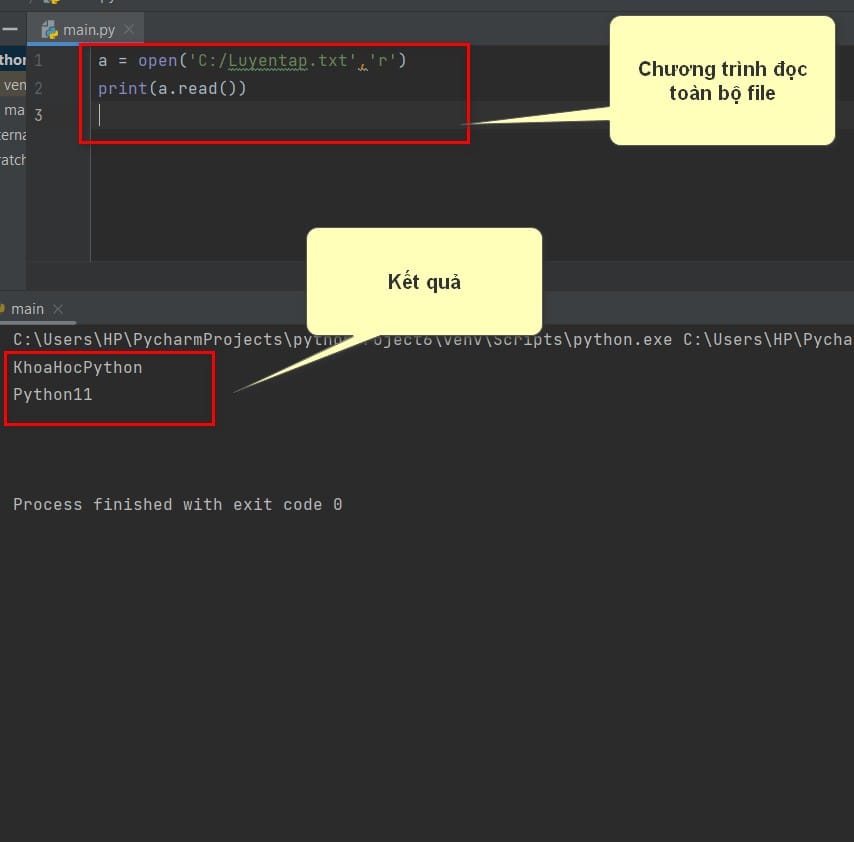Close the main run console tab
Viewport: 854px width, 842px height.
tap(58, 309)
